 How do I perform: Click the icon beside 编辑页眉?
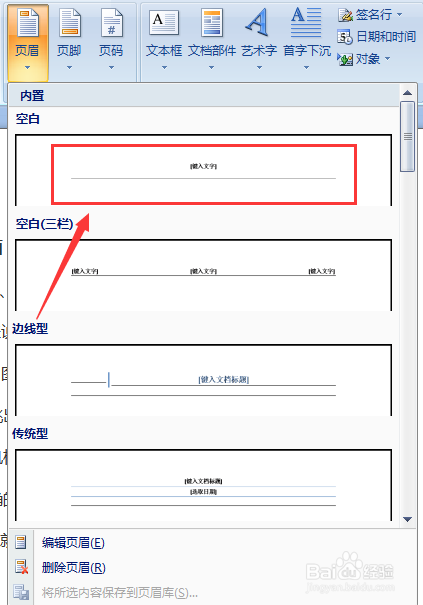pyautogui.click(x=21, y=542)
